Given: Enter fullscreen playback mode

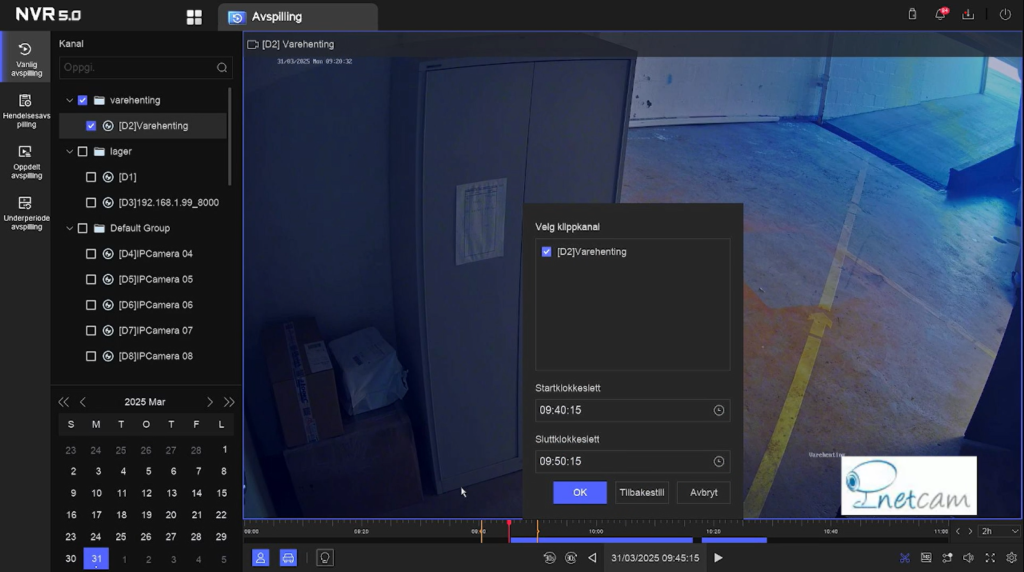Looking at the screenshot, I should pyautogui.click(x=990, y=558).
